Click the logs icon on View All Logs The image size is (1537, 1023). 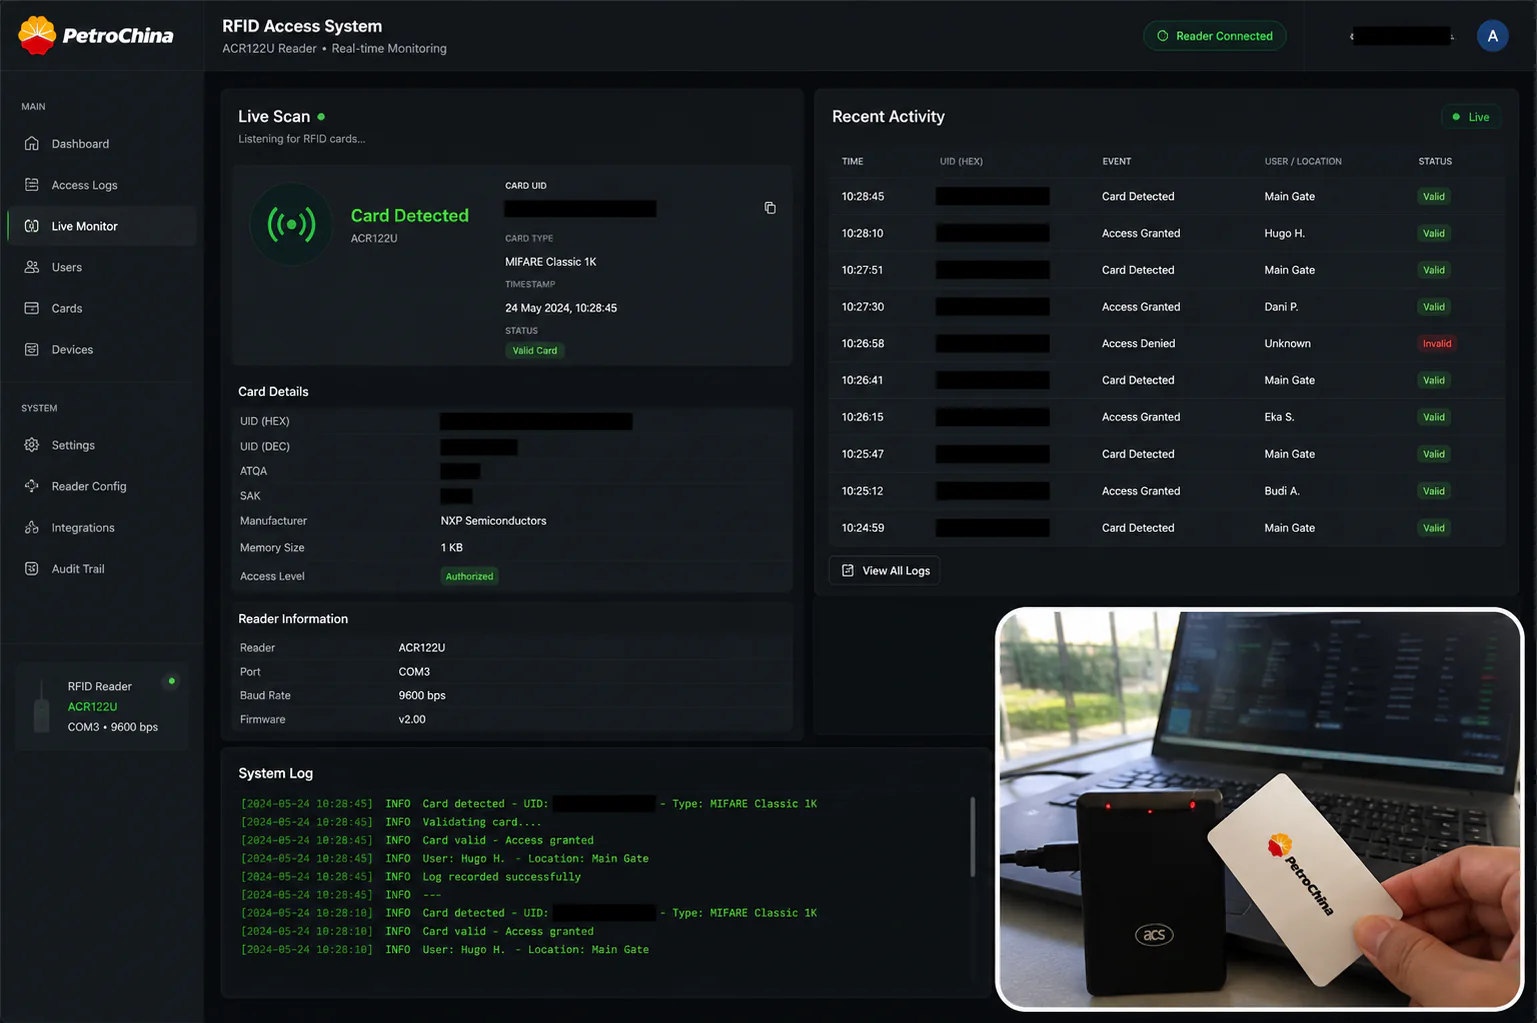pyautogui.click(x=848, y=571)
